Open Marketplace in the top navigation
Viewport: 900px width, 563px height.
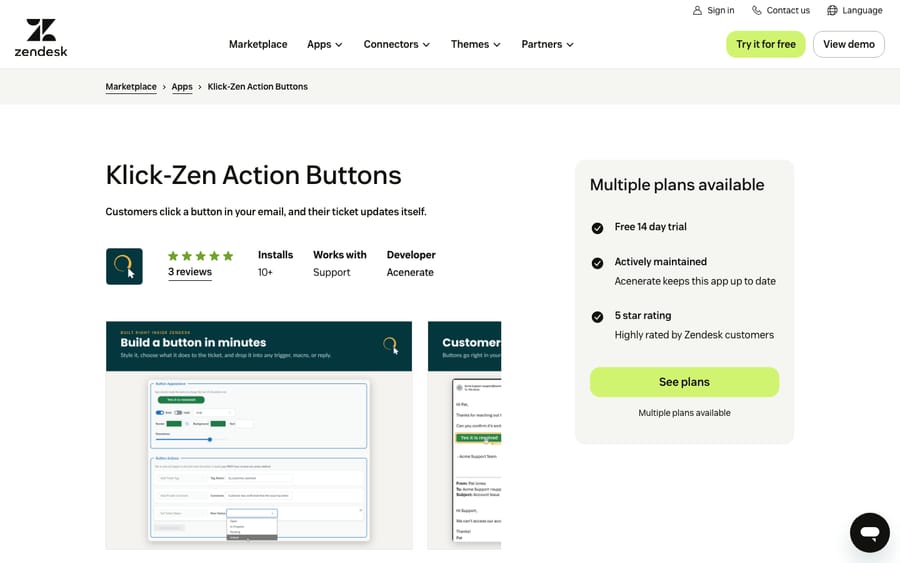pyautogui.click(x=258, y=44)
